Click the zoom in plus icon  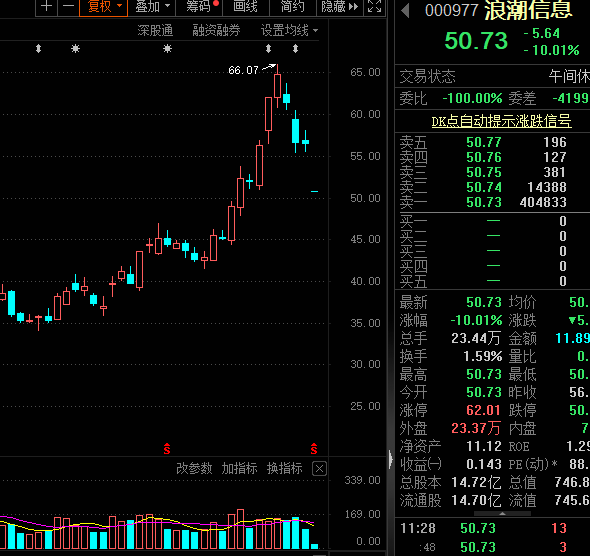(x=46, y=6)
